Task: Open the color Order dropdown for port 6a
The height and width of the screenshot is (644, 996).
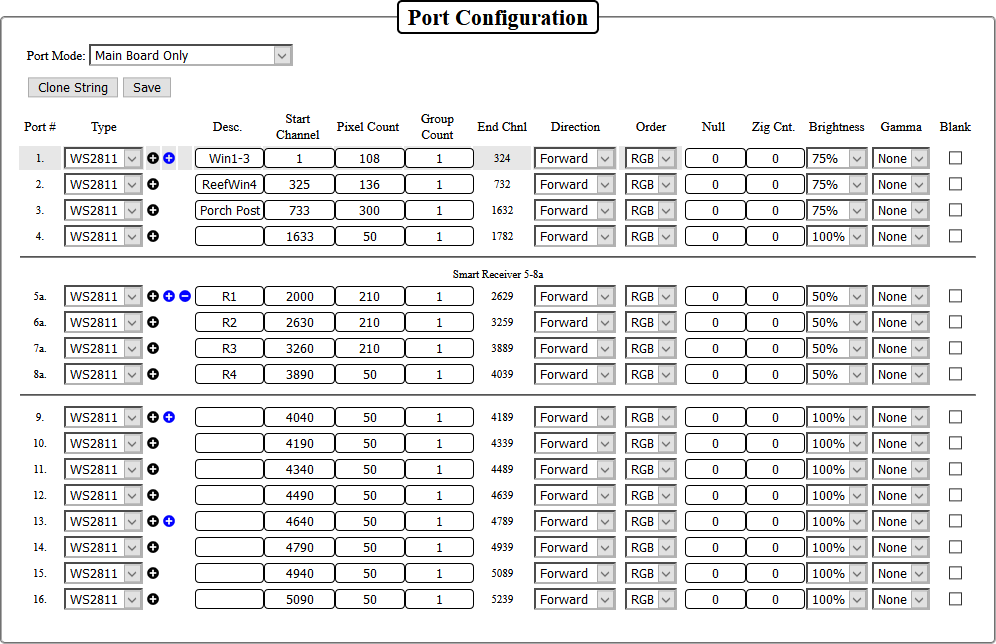Action: point(651,323)
